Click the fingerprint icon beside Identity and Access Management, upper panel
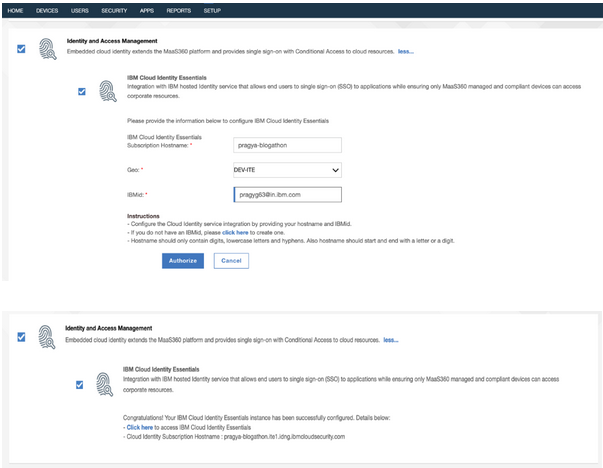Viewport: 603px width, 468px height. pos(48,49)
